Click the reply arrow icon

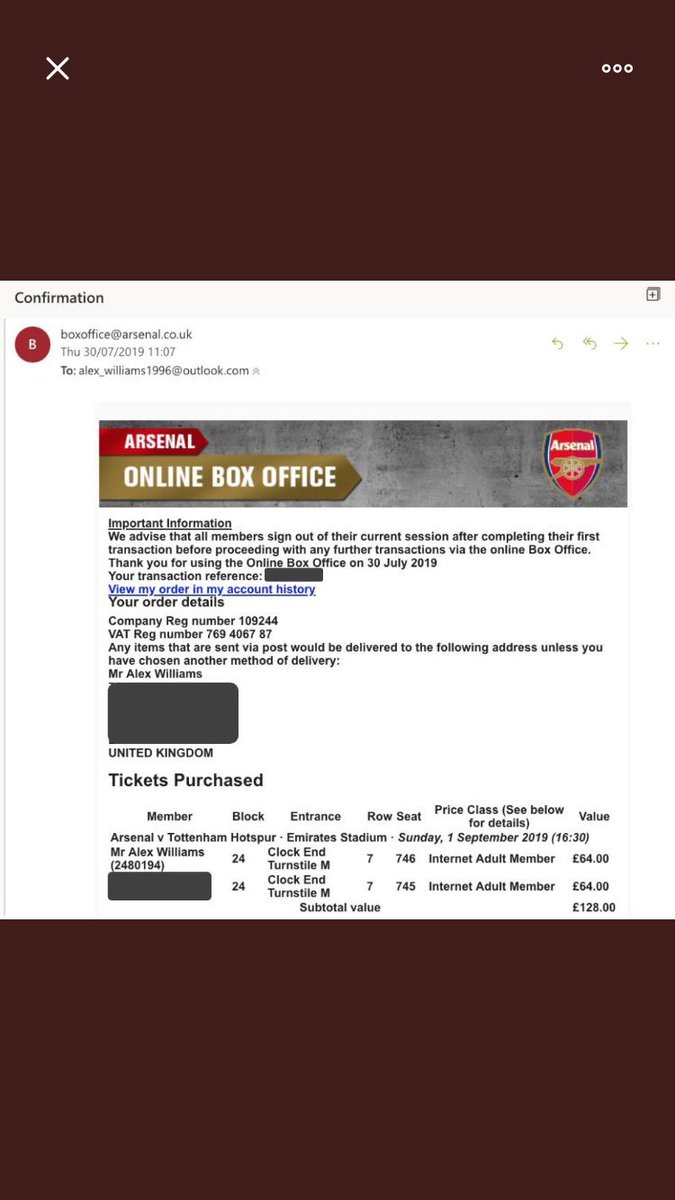[558, 343]
